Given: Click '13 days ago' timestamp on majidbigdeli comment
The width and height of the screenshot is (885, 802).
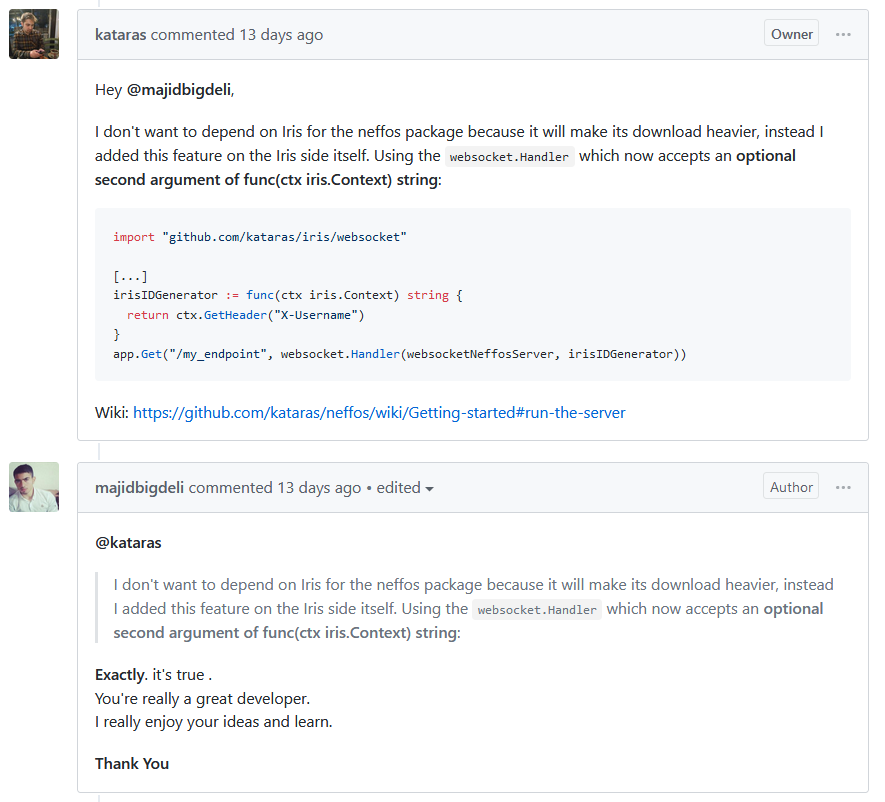Looking at the screenshot, I should [x=319, y=488].
